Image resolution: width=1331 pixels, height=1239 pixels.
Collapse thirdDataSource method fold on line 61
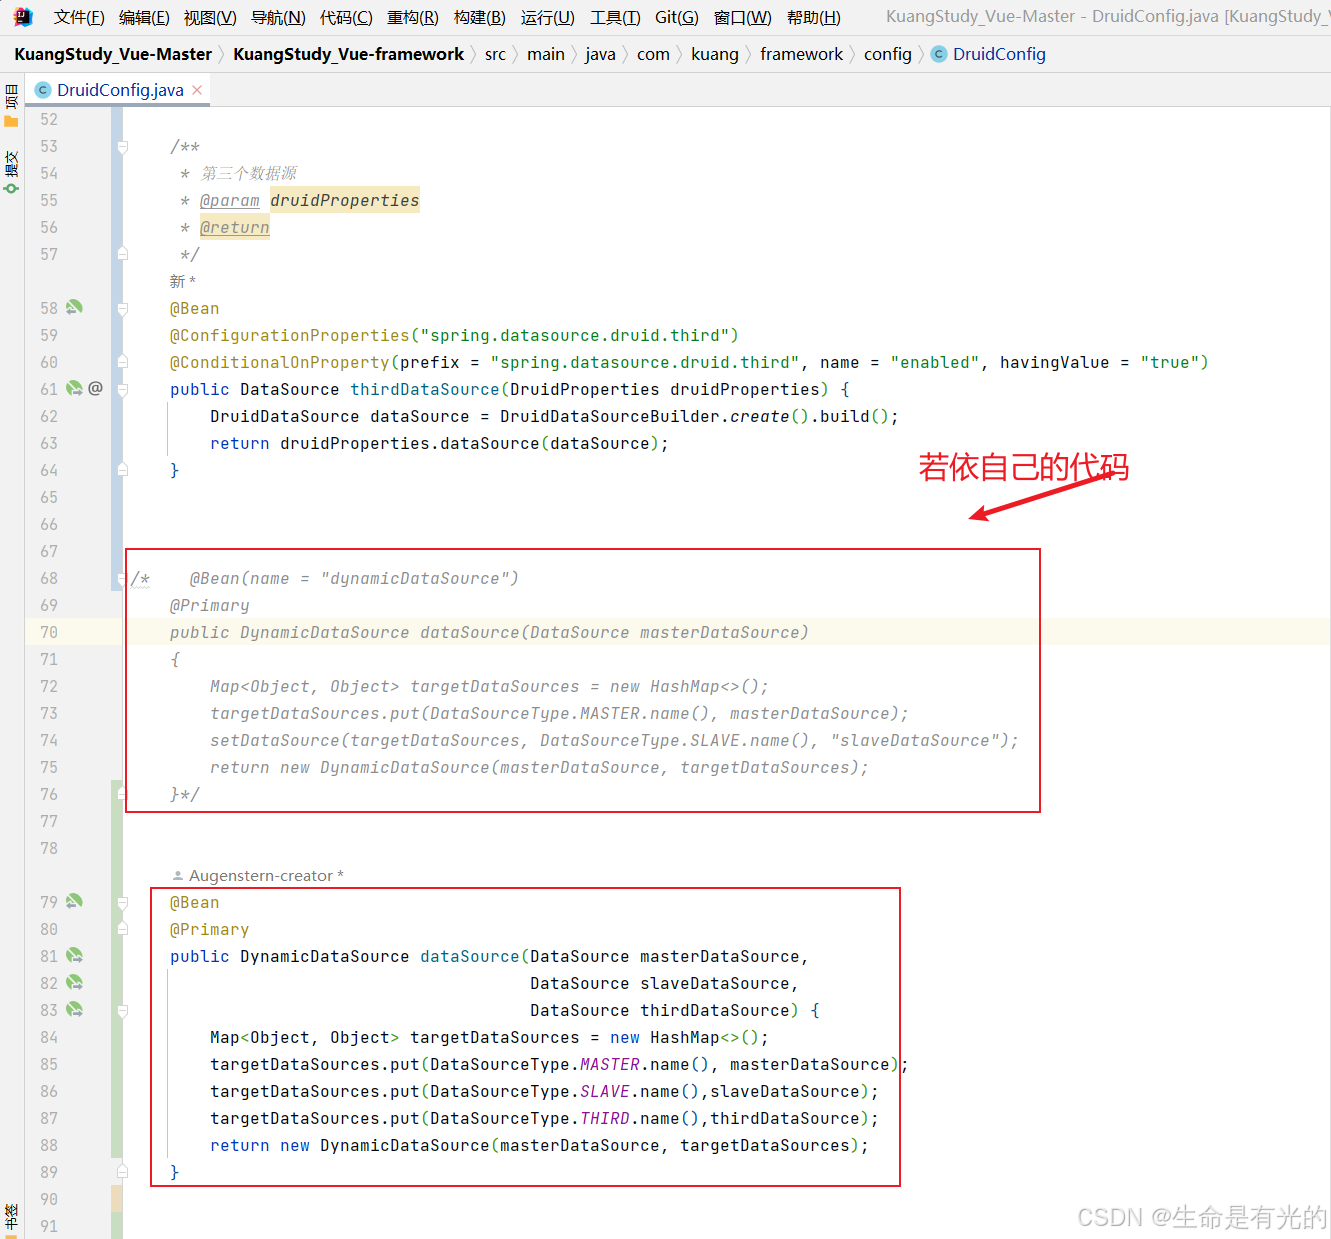point(122,390)
